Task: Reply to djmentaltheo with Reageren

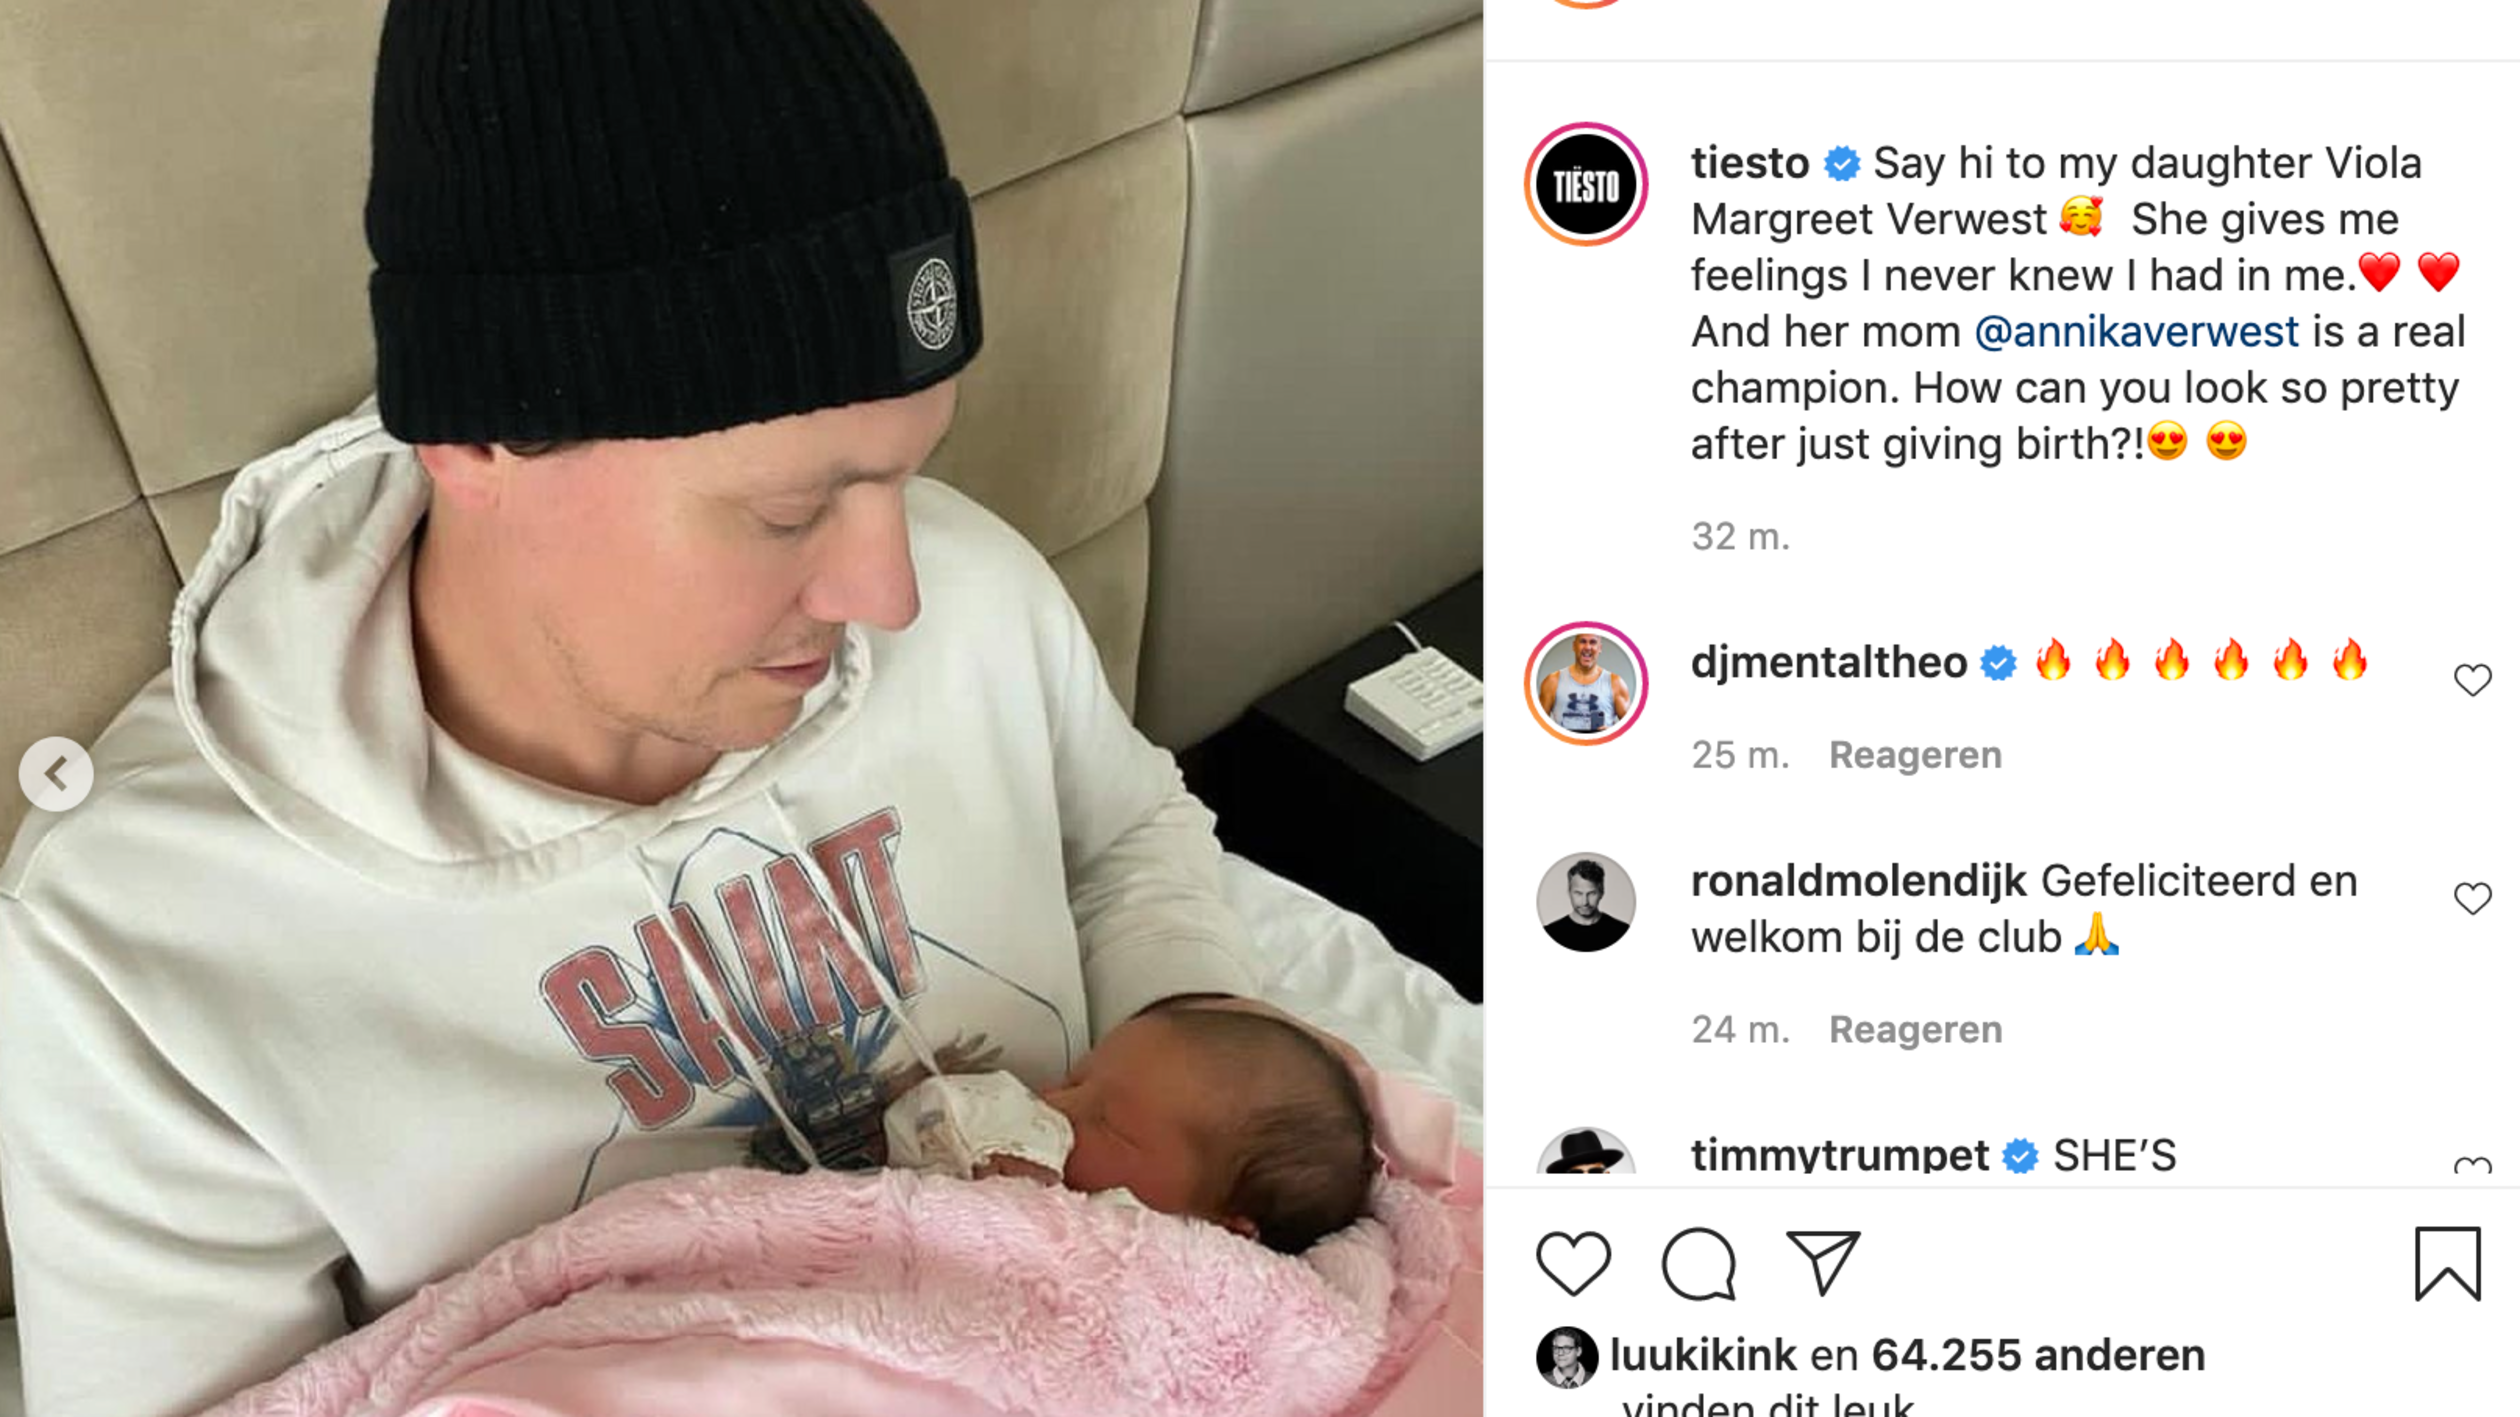Action: pyautogui.click(x=1915, y=755)
